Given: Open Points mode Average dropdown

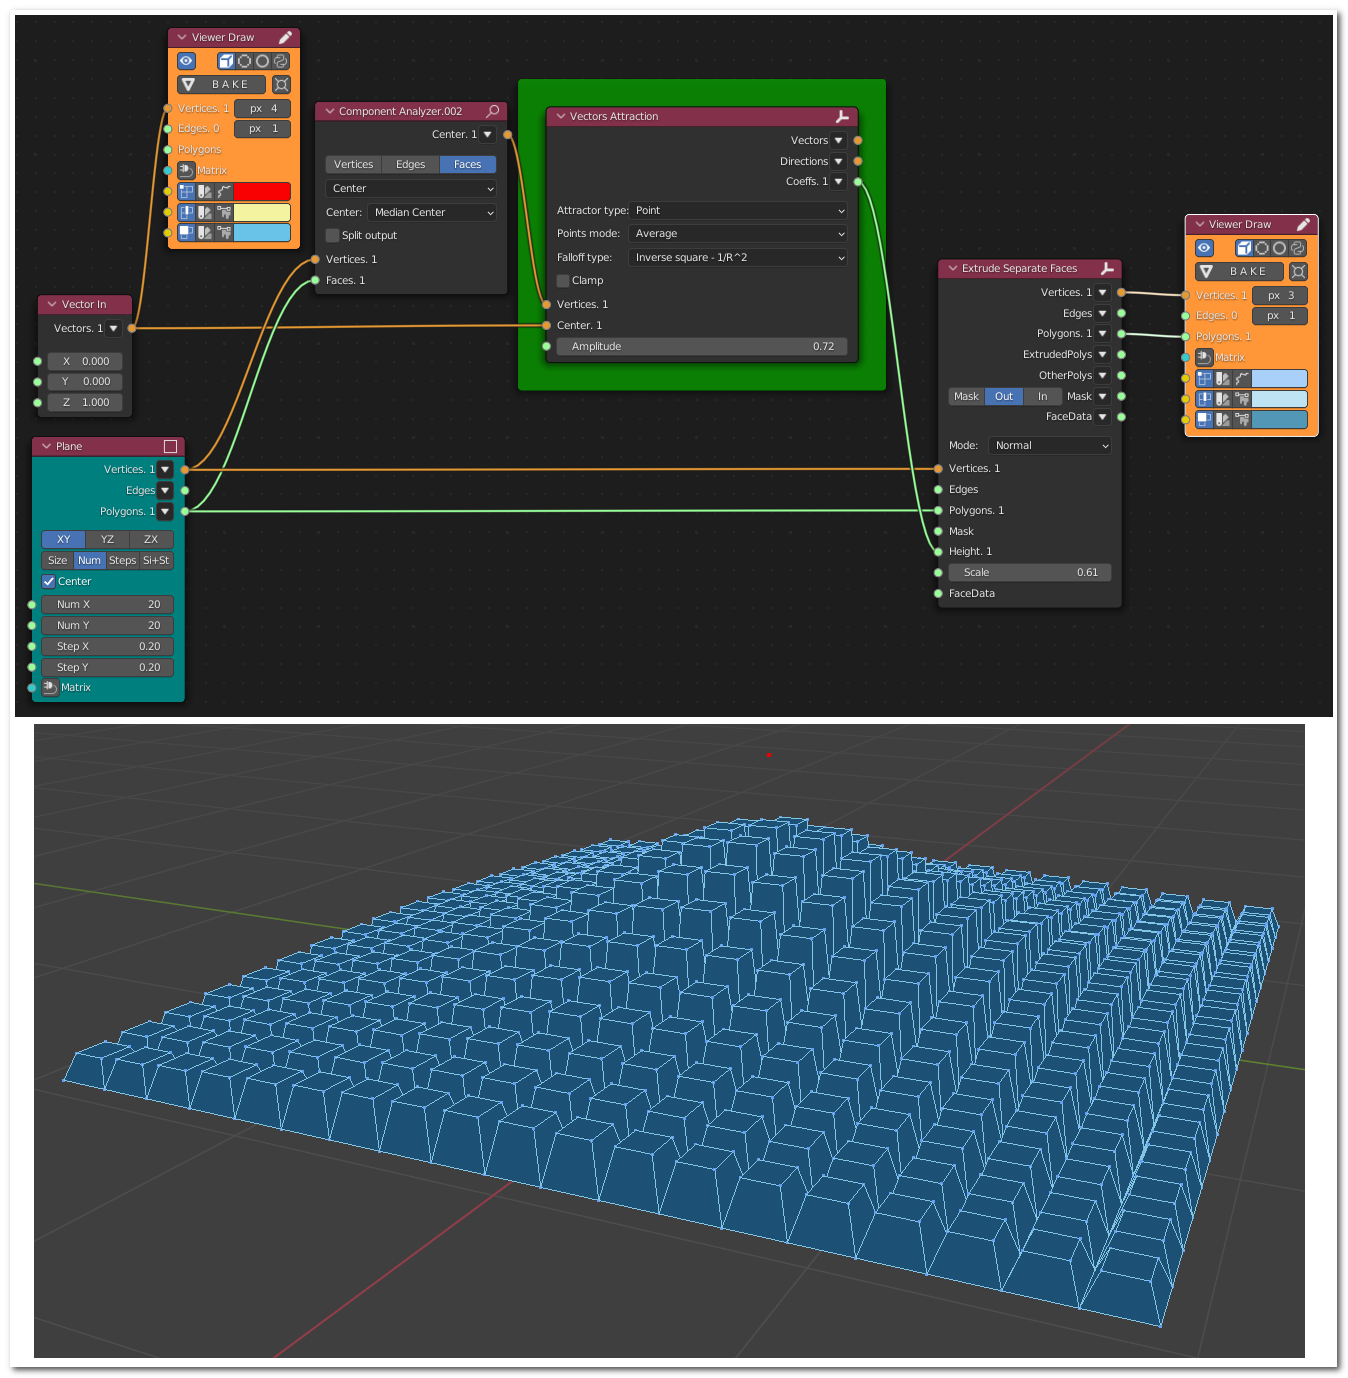Looking at the screenshot, I should pyautogui.click(x=738, y=233).
